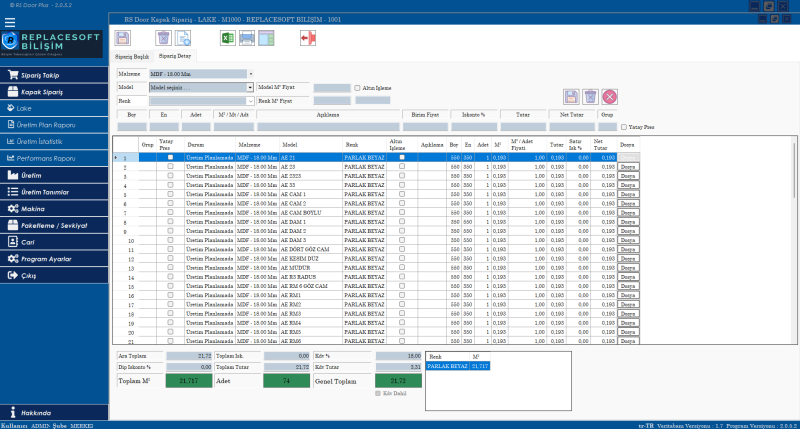The image size is (800, 429).
Task: Export the order to Excel
Action: pos(228,38)
